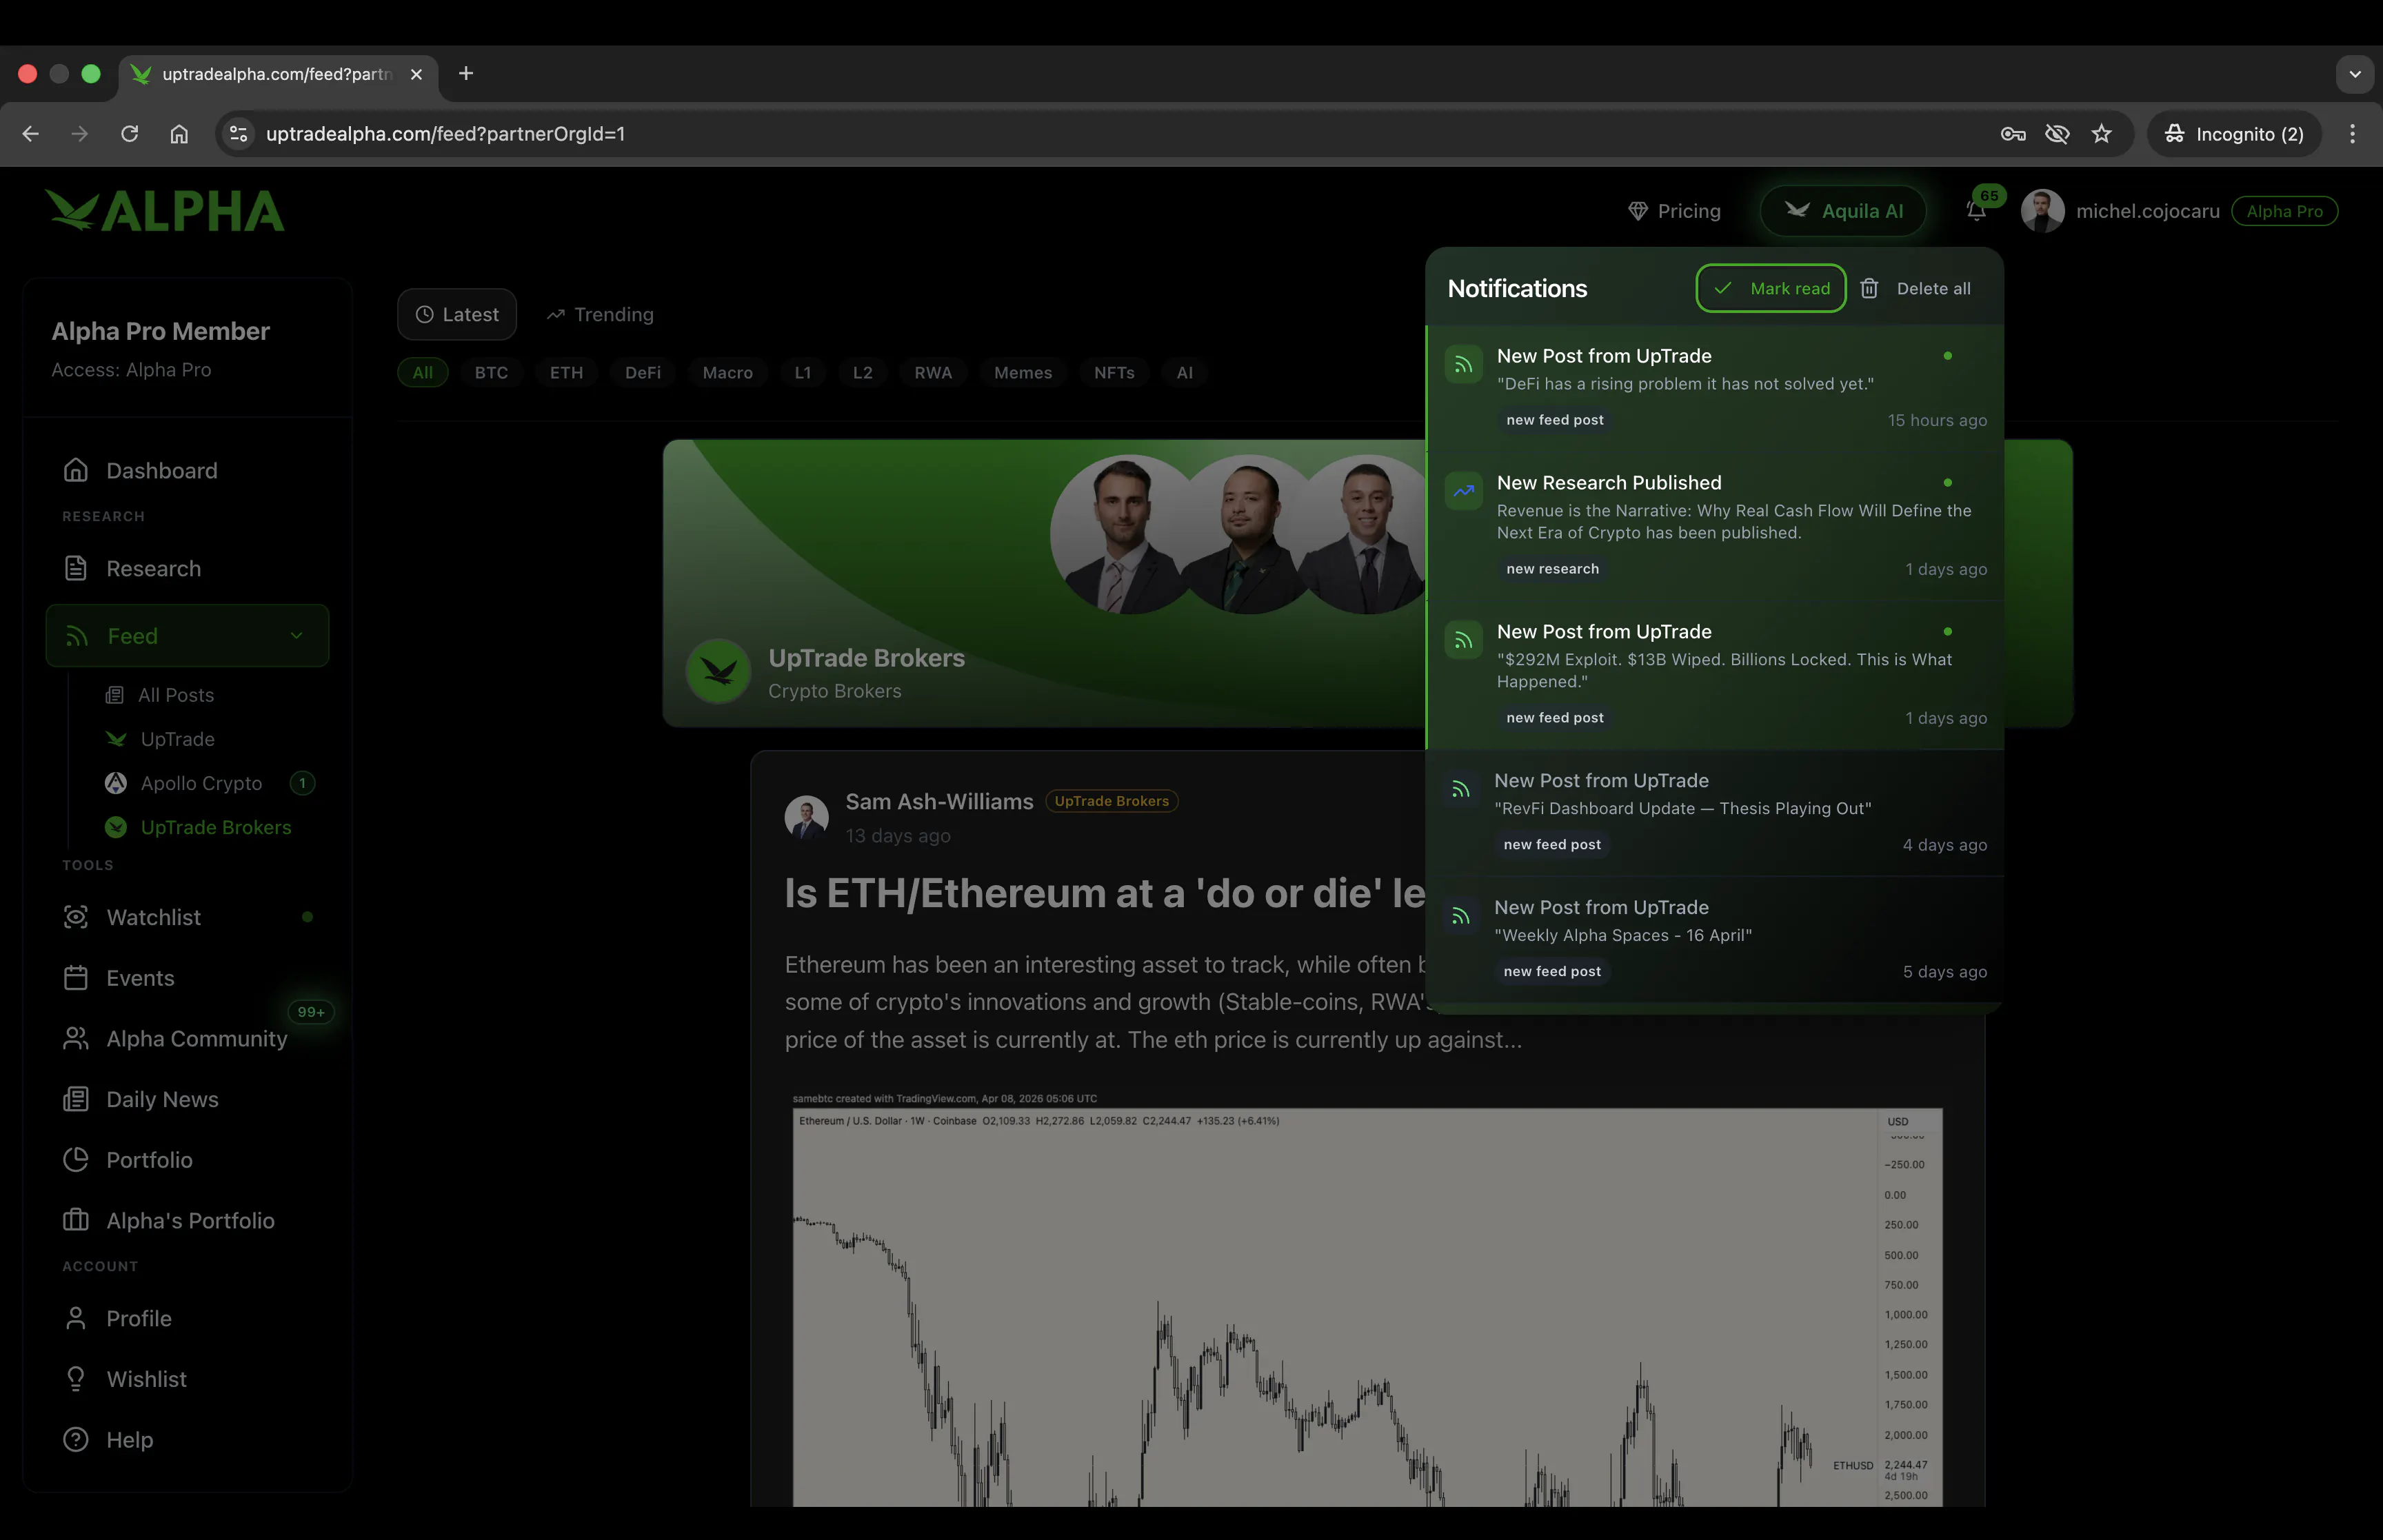Filter feed by Memes
2383x1540 pixels.
click(1023, 372)
